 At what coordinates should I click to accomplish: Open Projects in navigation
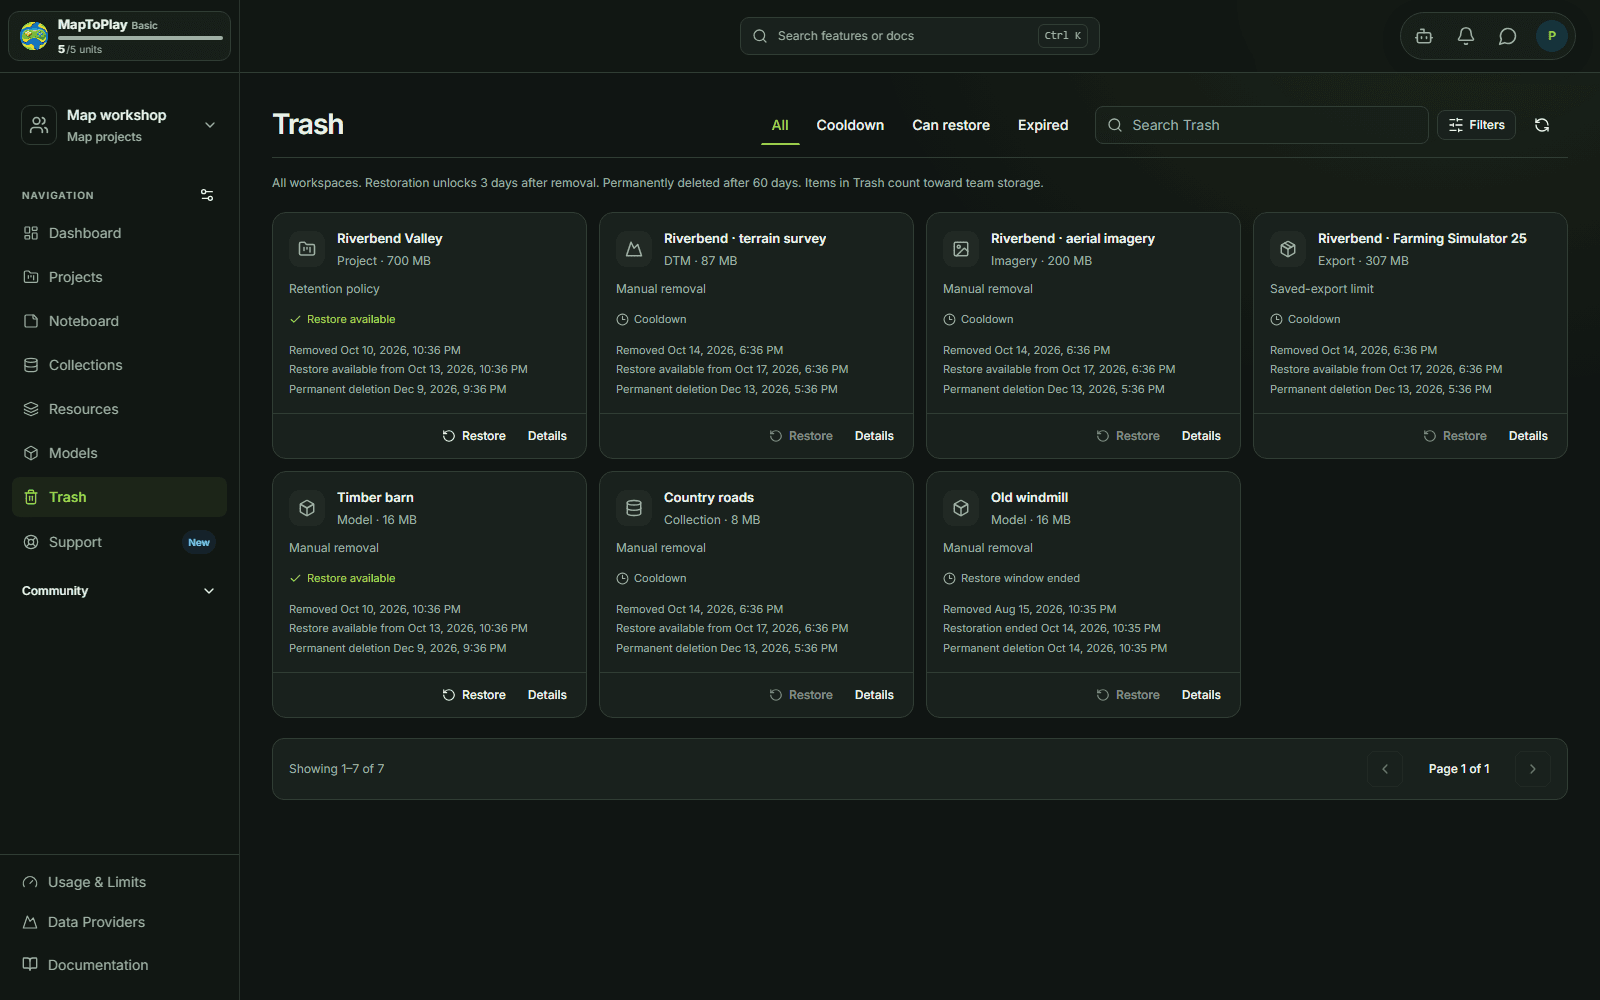119,277
